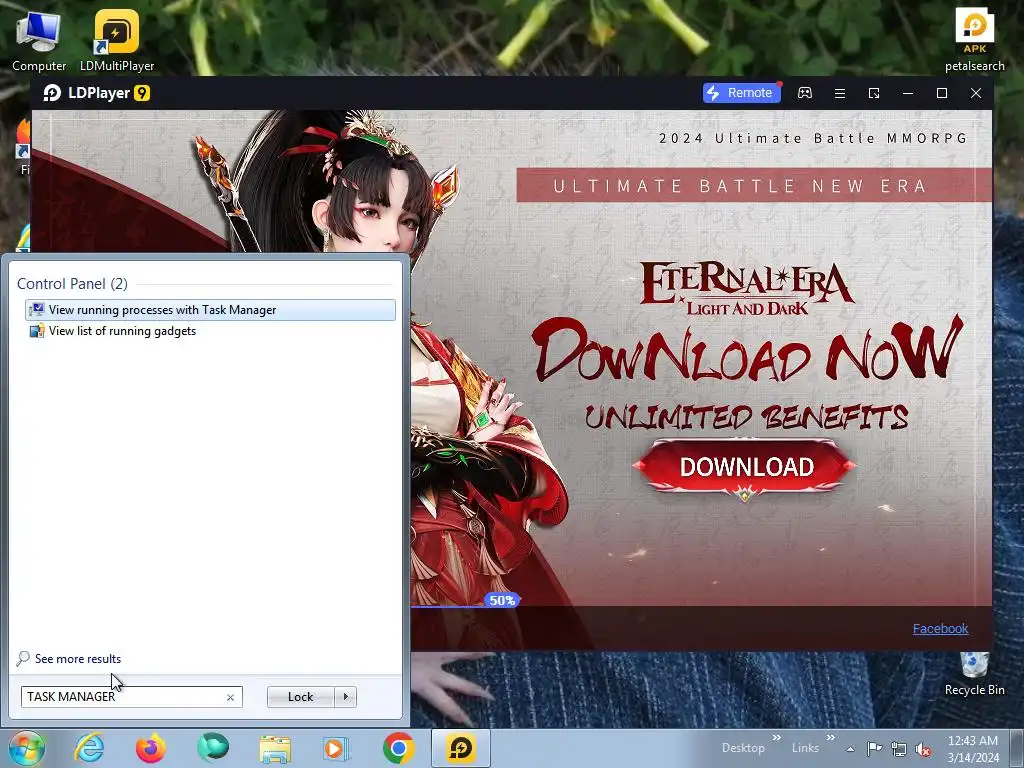This screenshot has height=768, width=1024.
Task: Open the gamepad icon in LDPlayer title bar
Action: (805, 93)
